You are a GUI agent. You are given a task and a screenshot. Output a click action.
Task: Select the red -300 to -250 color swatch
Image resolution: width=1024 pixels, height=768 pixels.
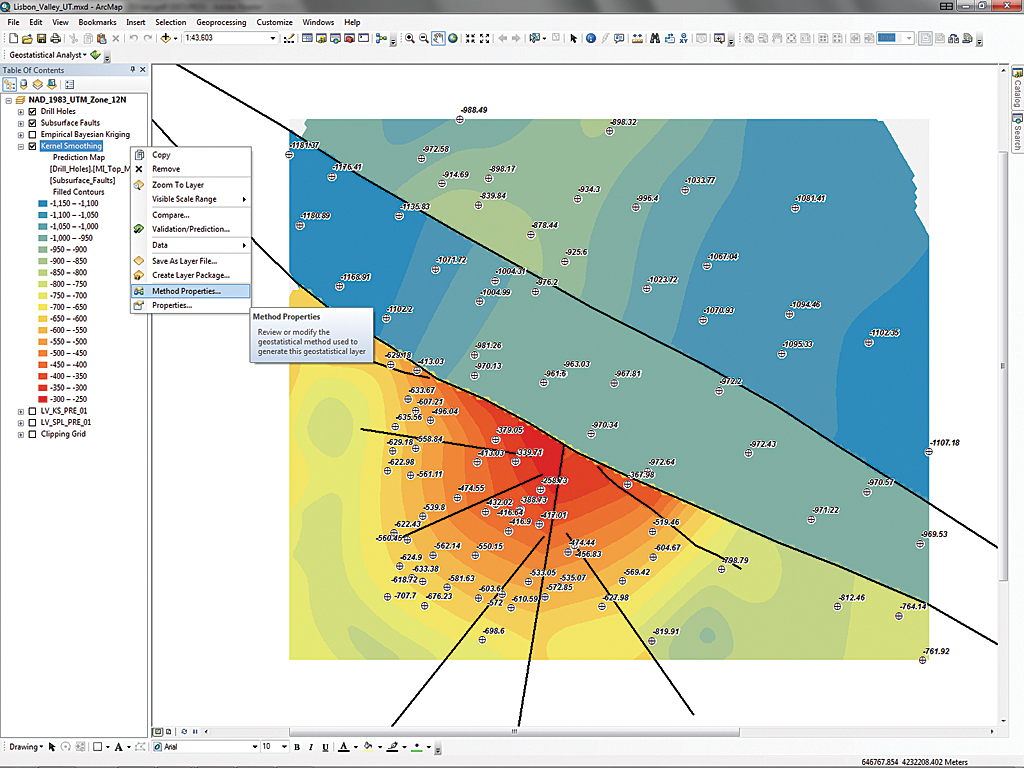pos(43,397)
